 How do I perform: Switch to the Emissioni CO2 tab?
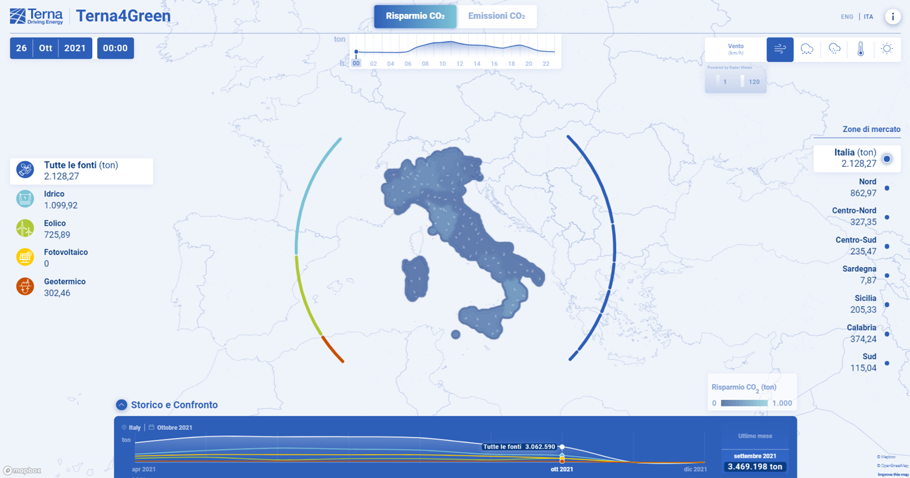(497, 16)
